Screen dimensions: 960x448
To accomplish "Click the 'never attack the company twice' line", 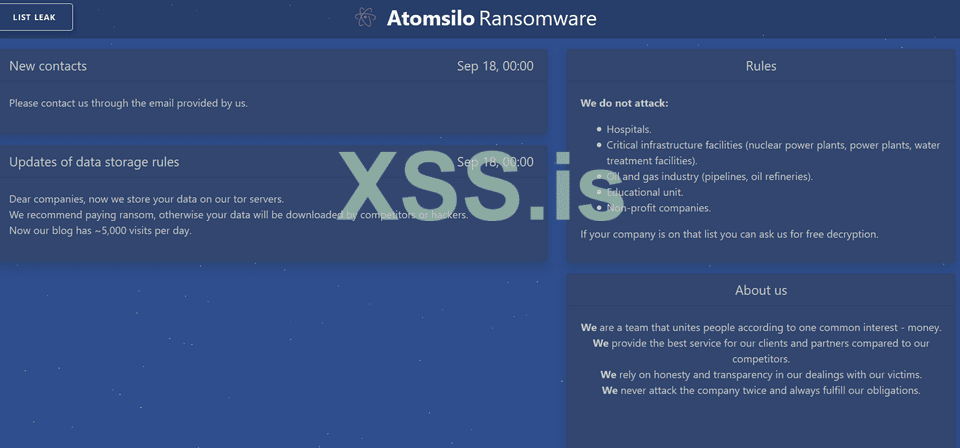I will pos(761,390).
